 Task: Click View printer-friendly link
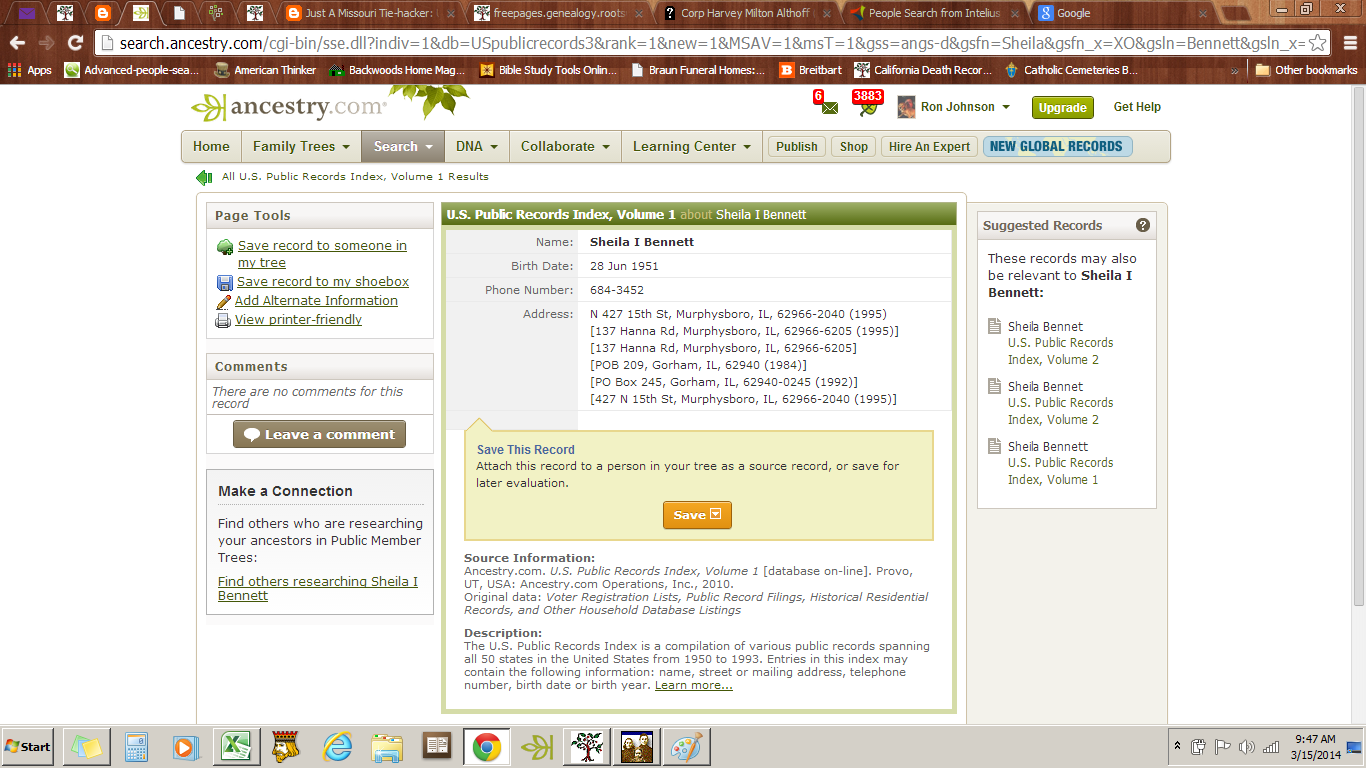click(298, 320)
